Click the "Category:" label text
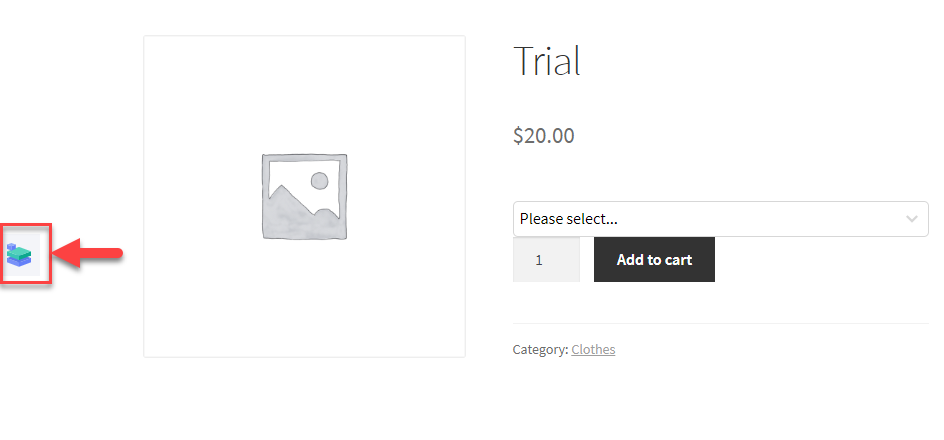This screenshot has width=944, height=440. coord(540,350)
